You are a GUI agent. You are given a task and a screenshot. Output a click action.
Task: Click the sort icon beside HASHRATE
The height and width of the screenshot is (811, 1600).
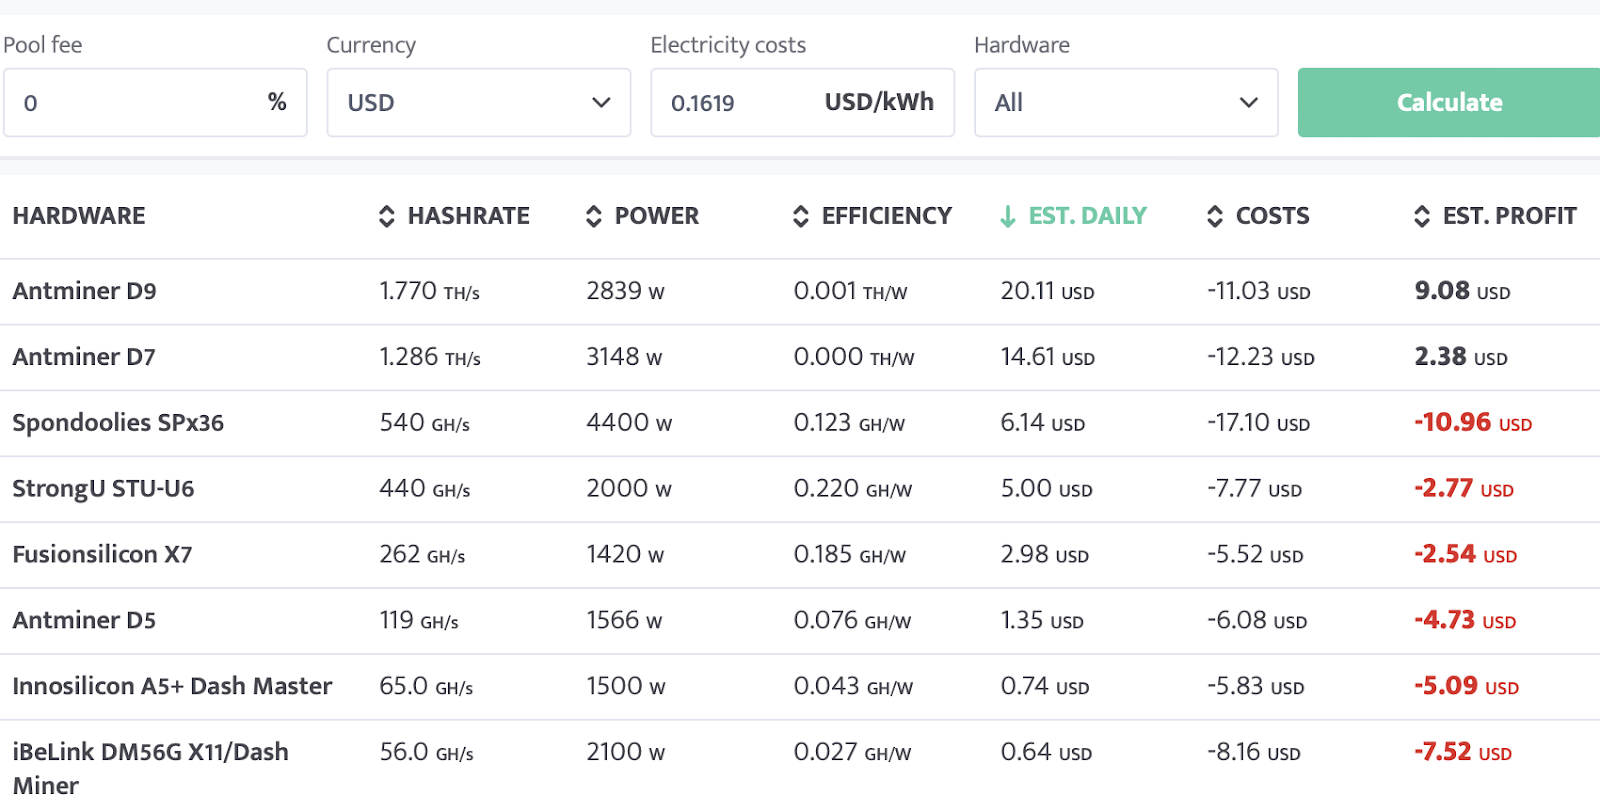(x=387, y=216)
